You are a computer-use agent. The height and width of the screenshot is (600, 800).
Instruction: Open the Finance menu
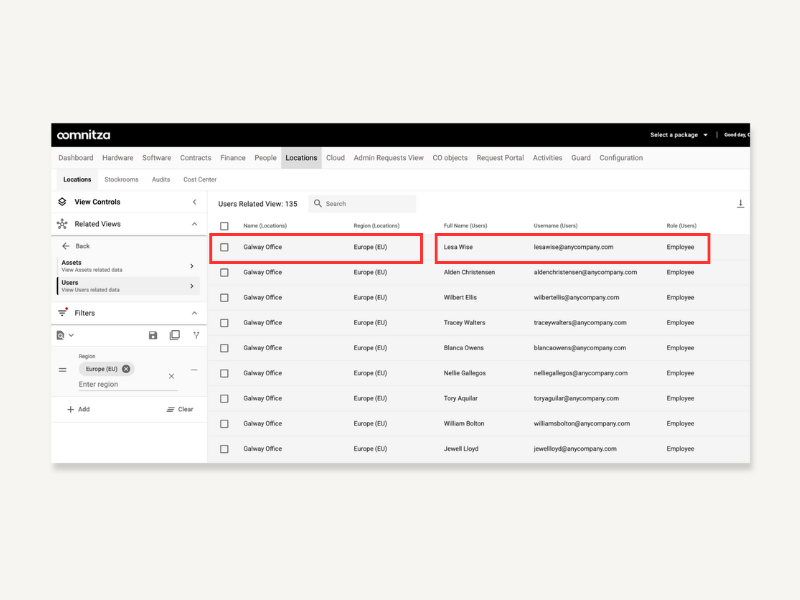click(x=233, y=158)
